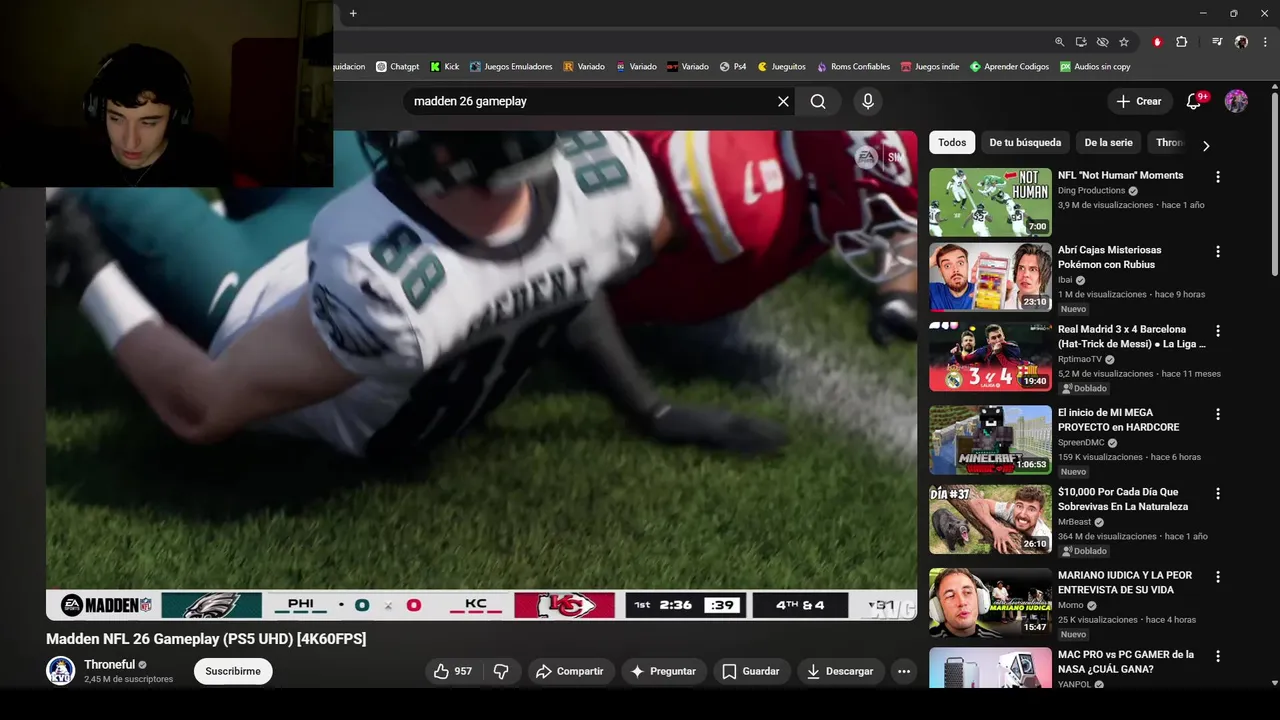Select the Todos filter chip

pos(952,143)
